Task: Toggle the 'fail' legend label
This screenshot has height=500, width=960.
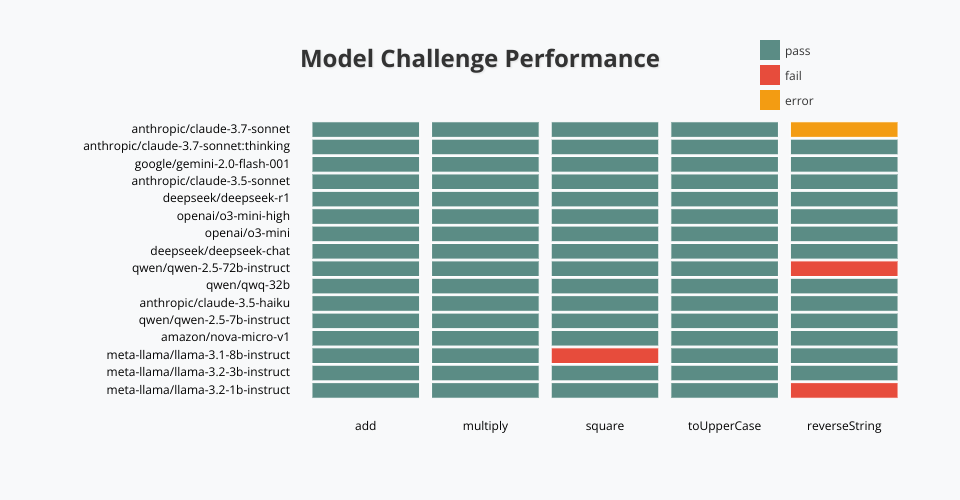Action: (x=793, y=75)
